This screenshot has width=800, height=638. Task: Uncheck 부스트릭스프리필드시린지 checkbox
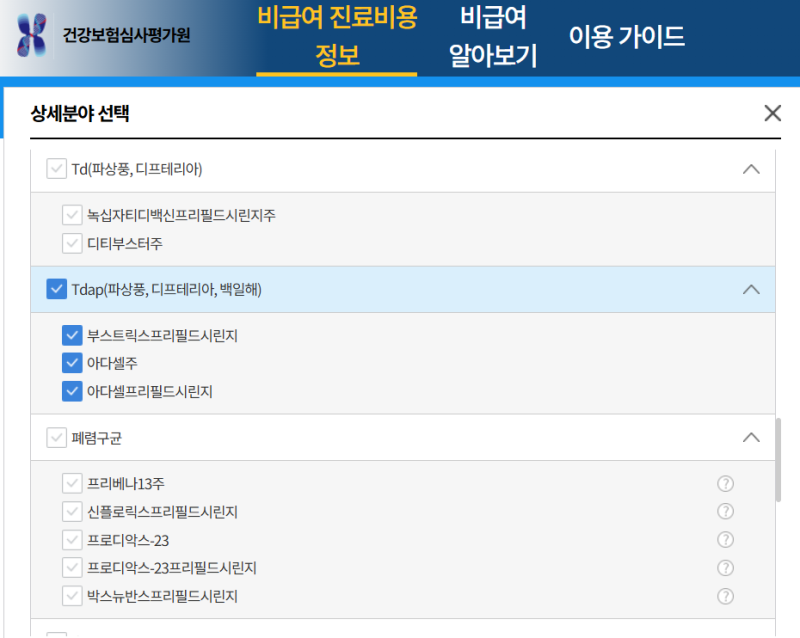72,335
